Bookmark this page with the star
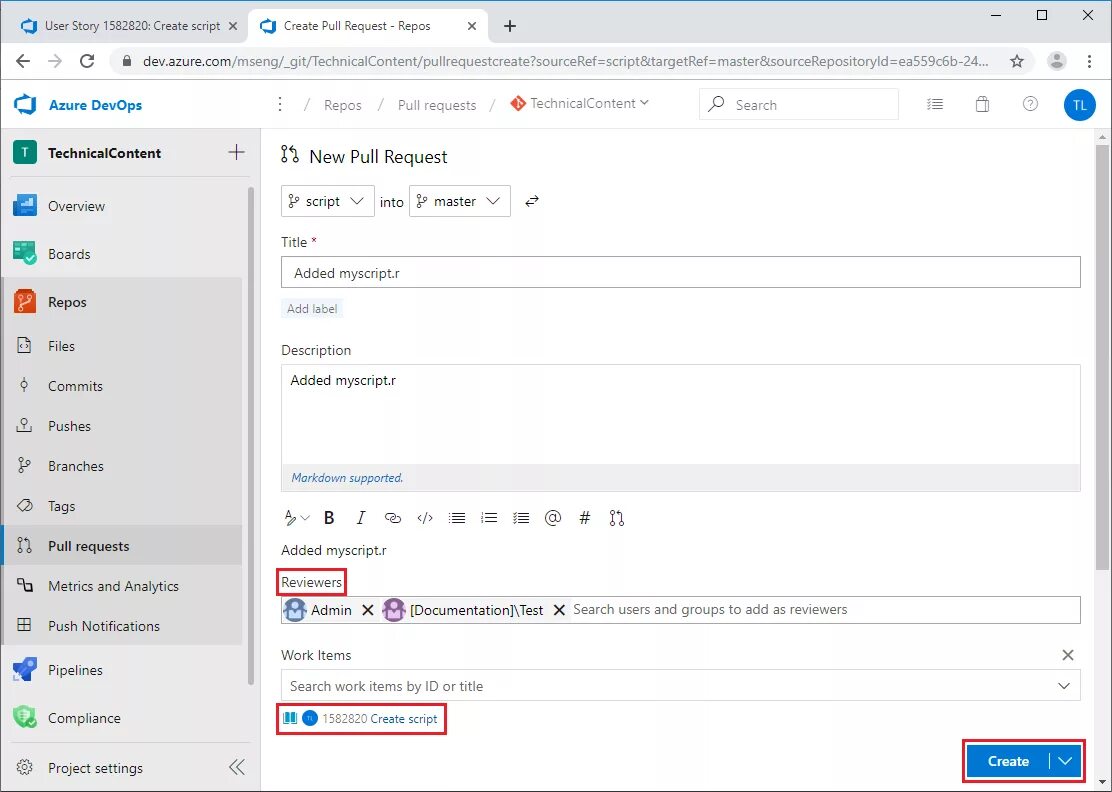The width and height of the screenshot is (1112, 792). tap(1017, 61)
